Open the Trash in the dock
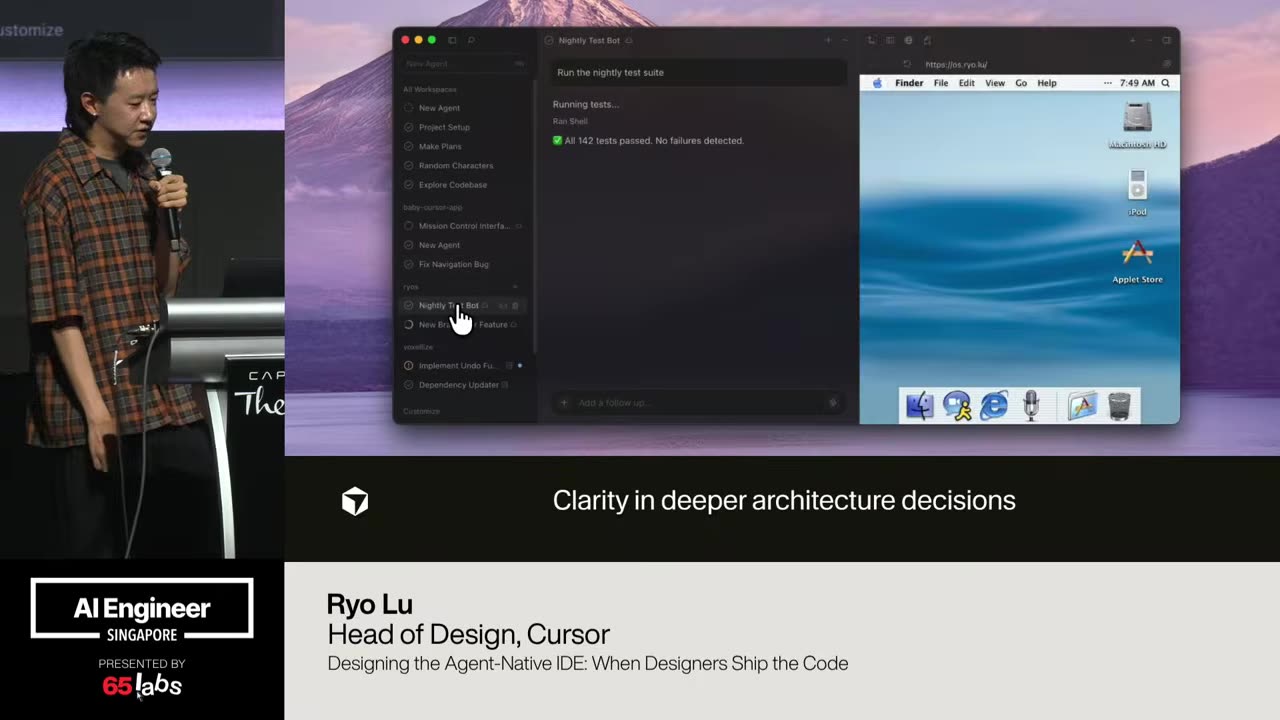This screenshot has height=720, width=1280. (1119, 405)
